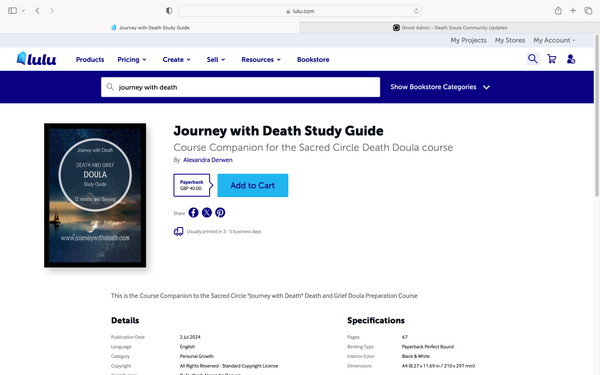Click the Black & White interior value

point(416,356)
